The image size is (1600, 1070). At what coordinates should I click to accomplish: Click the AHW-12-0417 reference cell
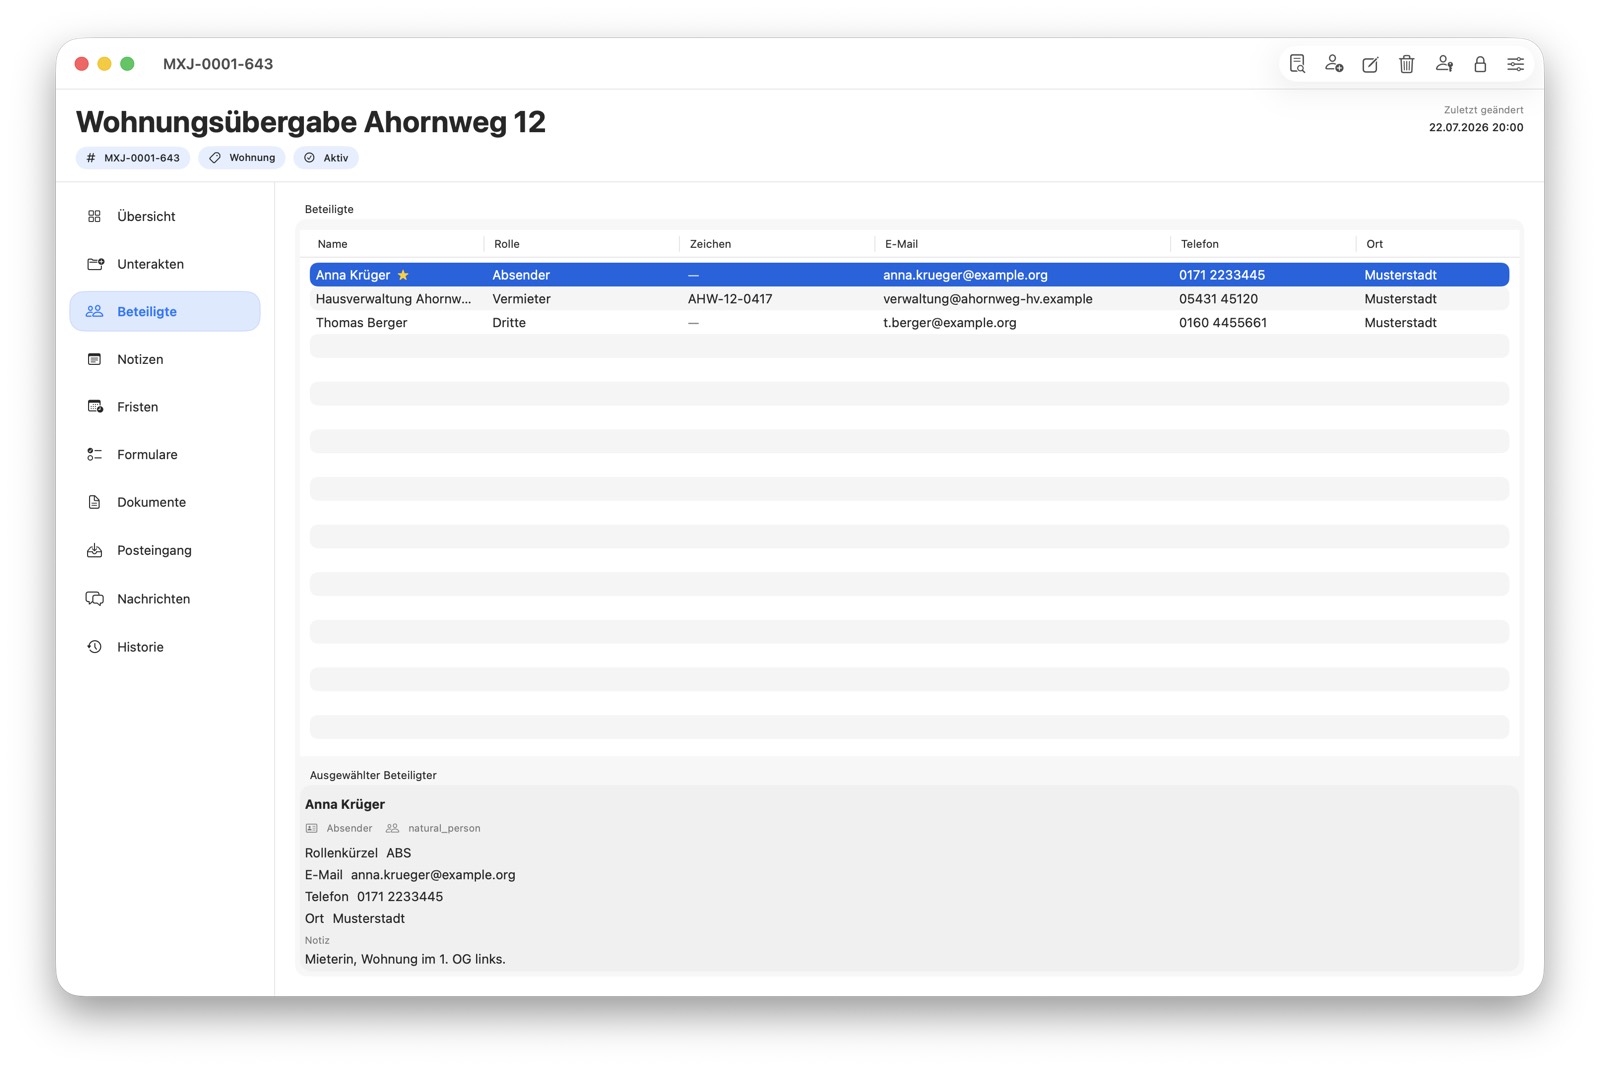point(730,299)
